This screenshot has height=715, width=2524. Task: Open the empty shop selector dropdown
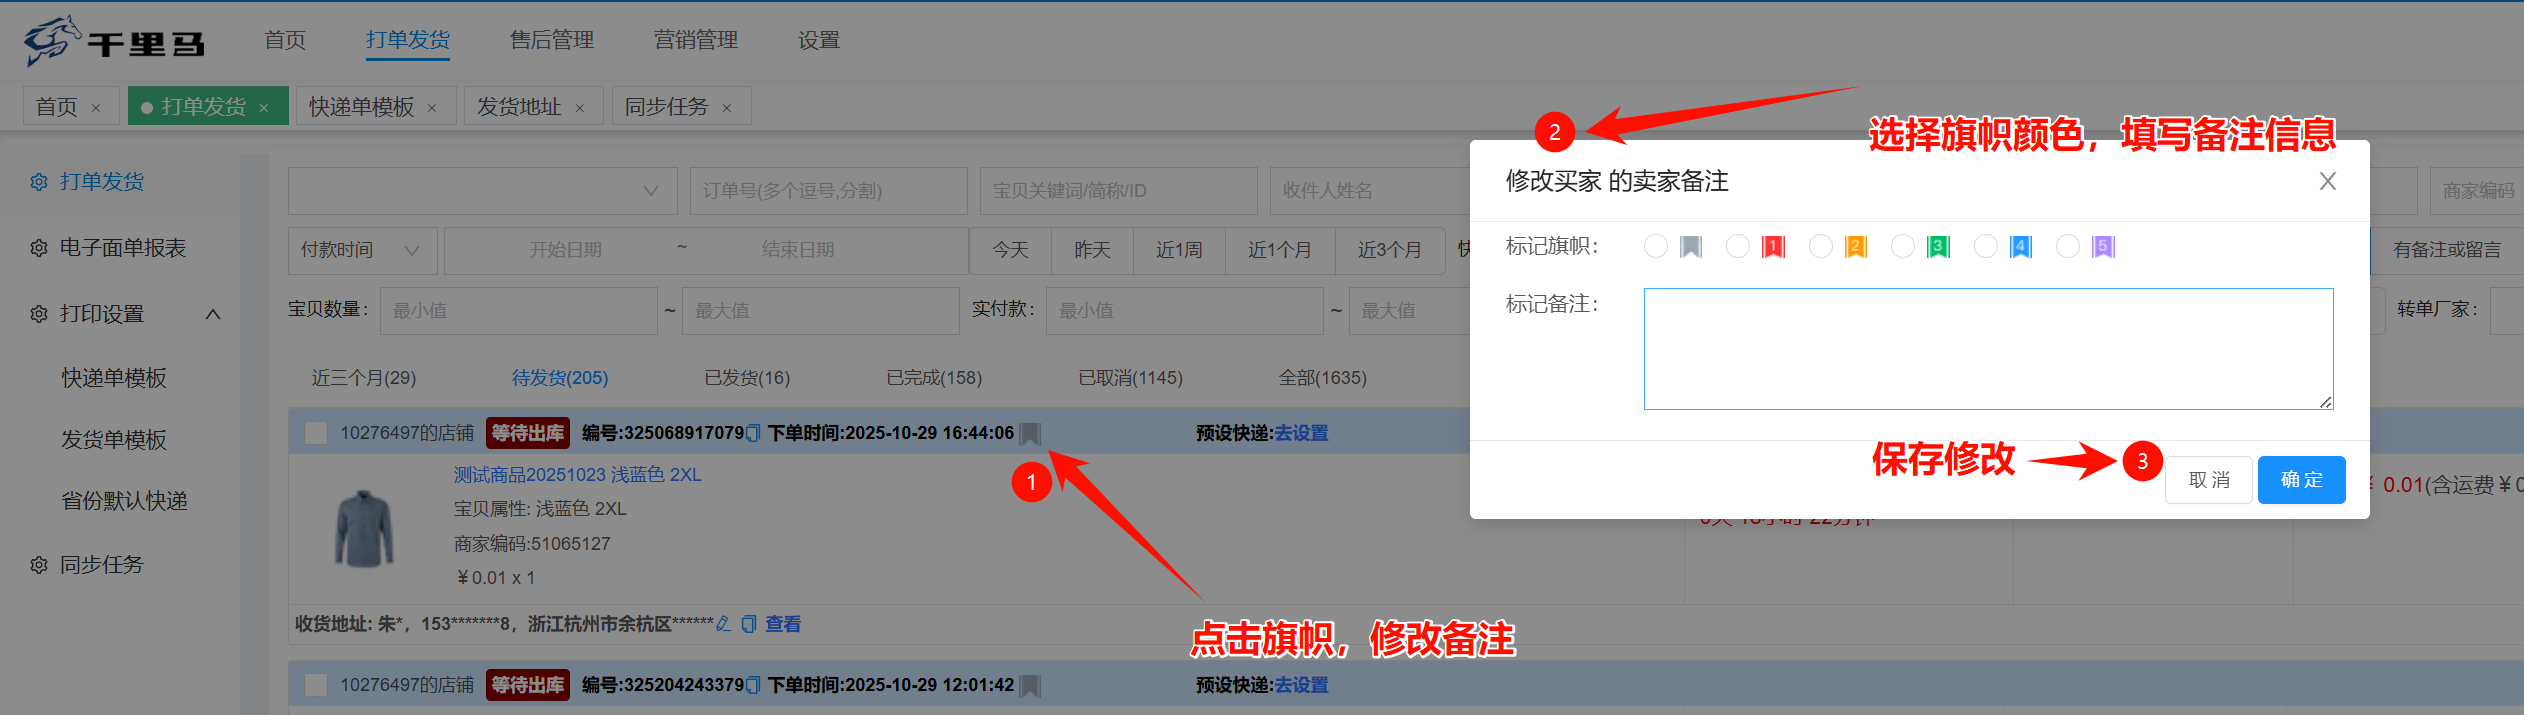pyautogui.click(x=482, y=191)
